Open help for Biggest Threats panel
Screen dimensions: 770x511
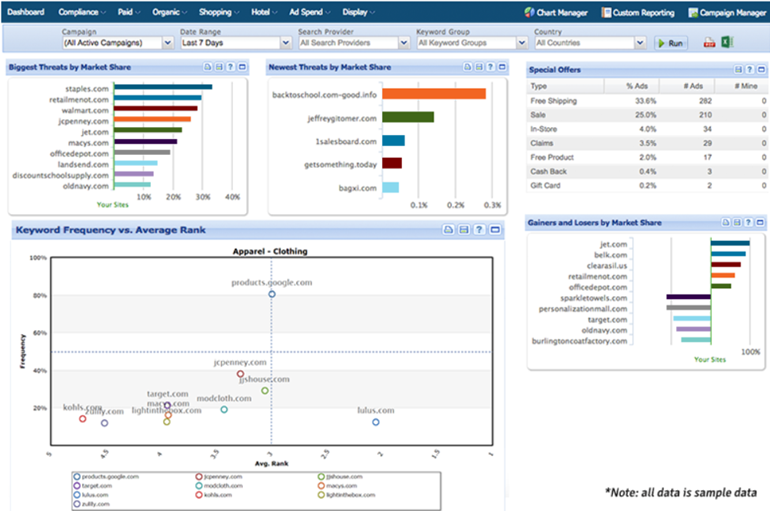230,67
